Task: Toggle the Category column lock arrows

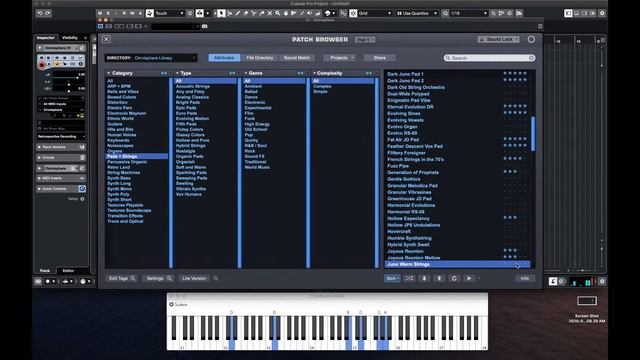Action: click(164, 73)
